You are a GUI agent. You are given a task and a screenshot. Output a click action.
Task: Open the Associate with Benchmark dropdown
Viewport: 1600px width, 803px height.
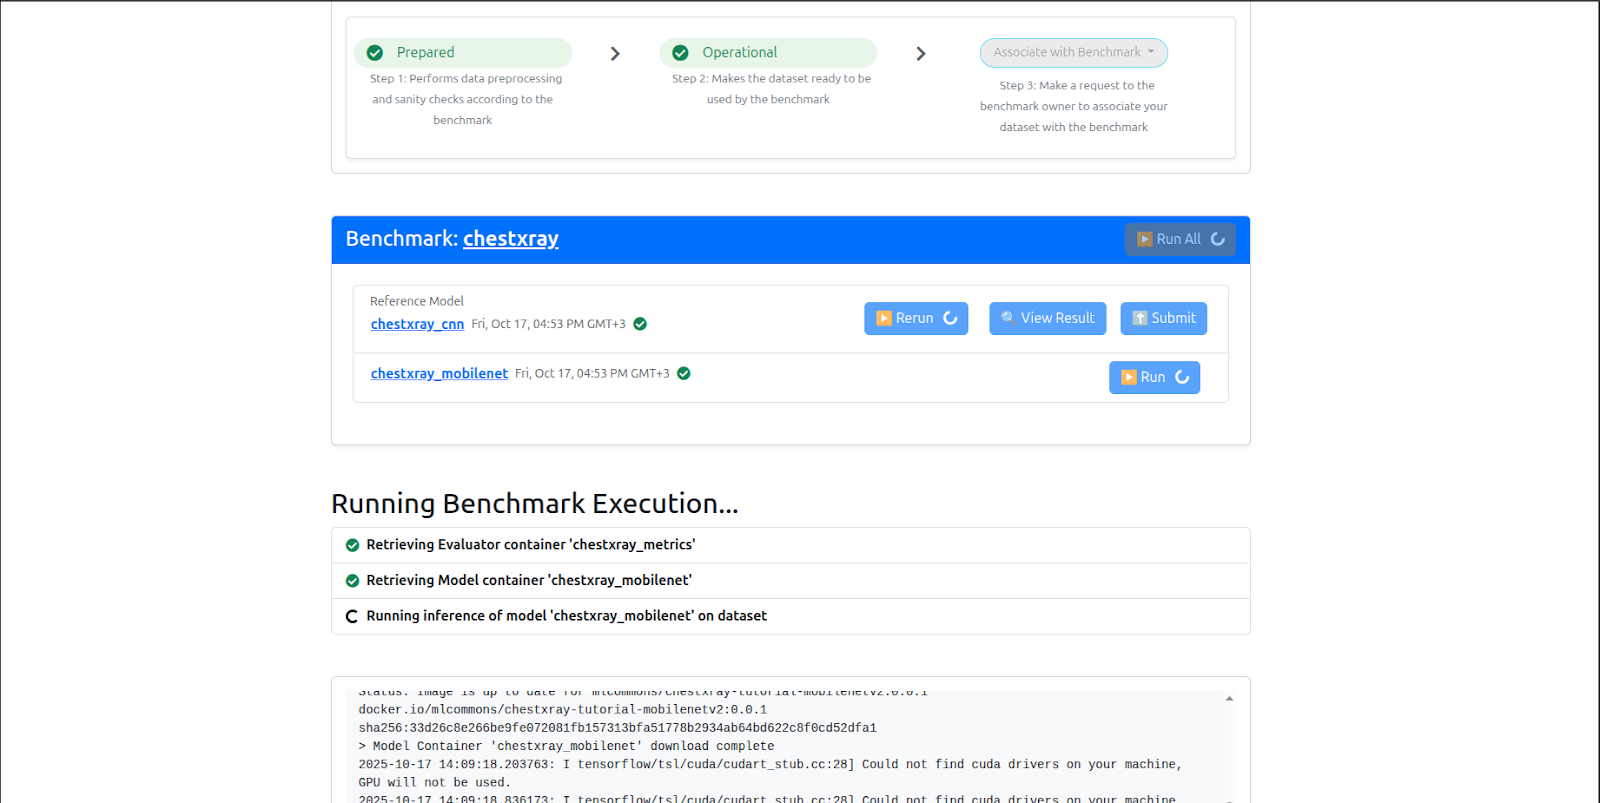coord(1073,53)
